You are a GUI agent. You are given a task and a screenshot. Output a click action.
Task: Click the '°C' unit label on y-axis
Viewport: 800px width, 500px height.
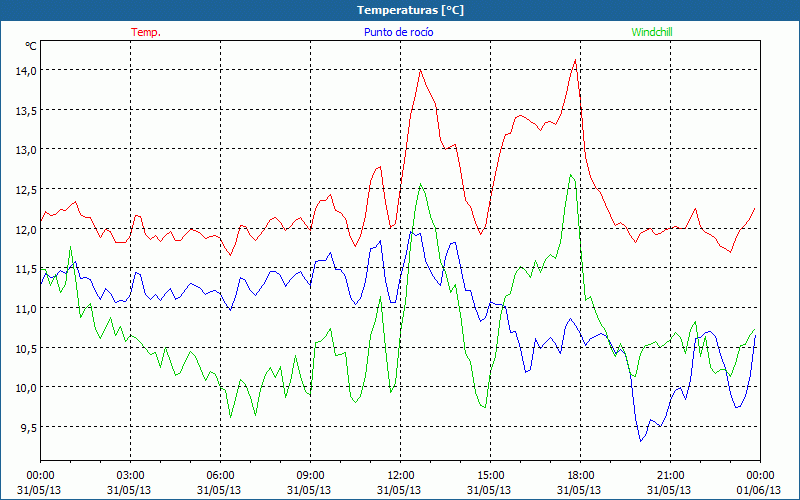31,46
